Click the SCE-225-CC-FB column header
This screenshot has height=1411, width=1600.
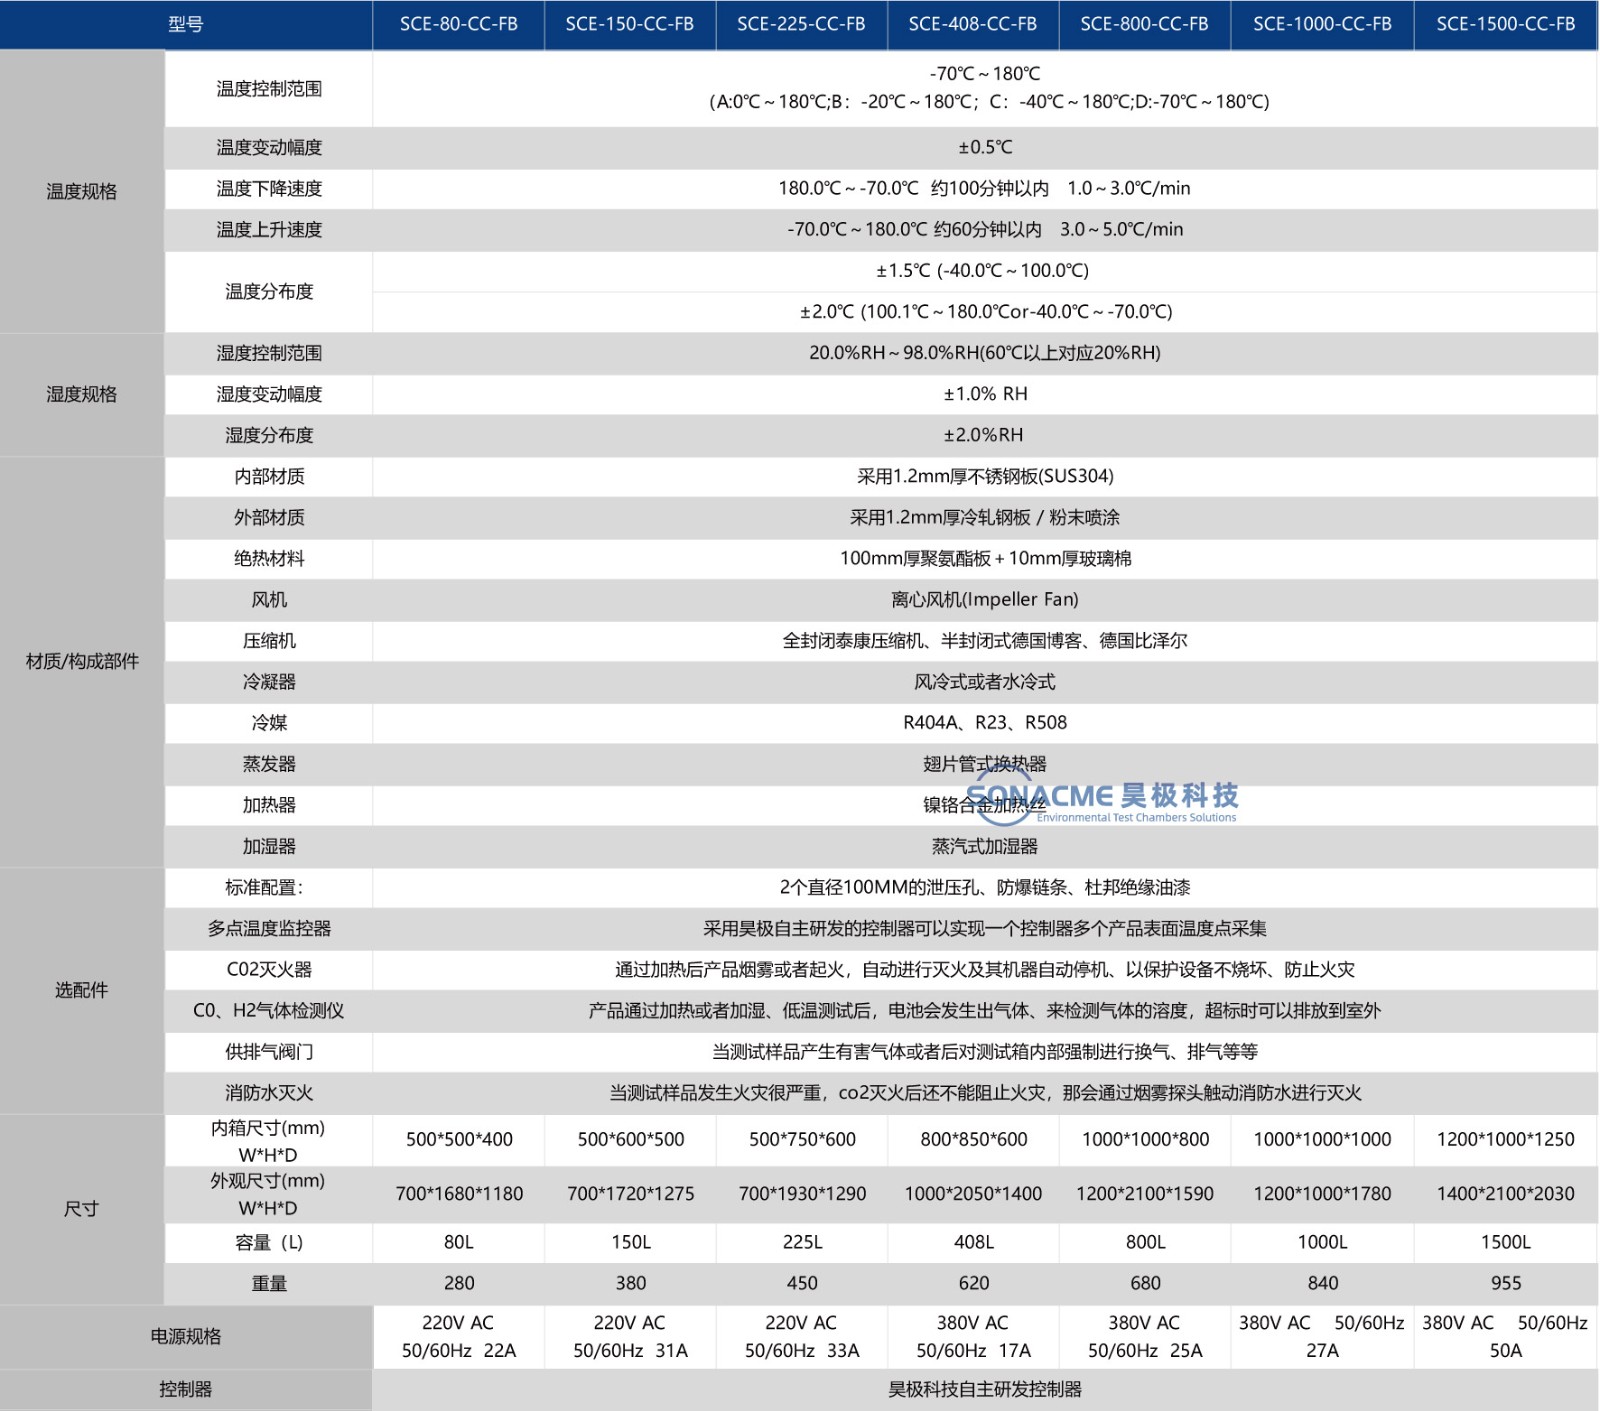pos(801,24)
